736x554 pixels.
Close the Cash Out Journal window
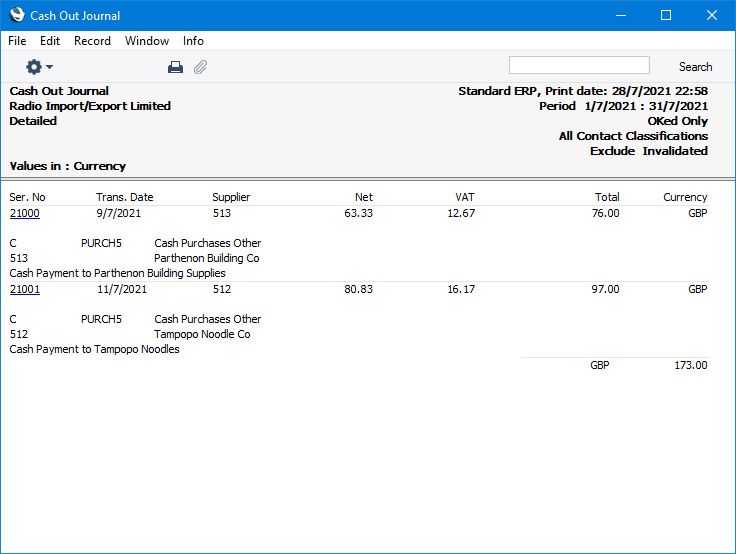(x=712, y=15)
